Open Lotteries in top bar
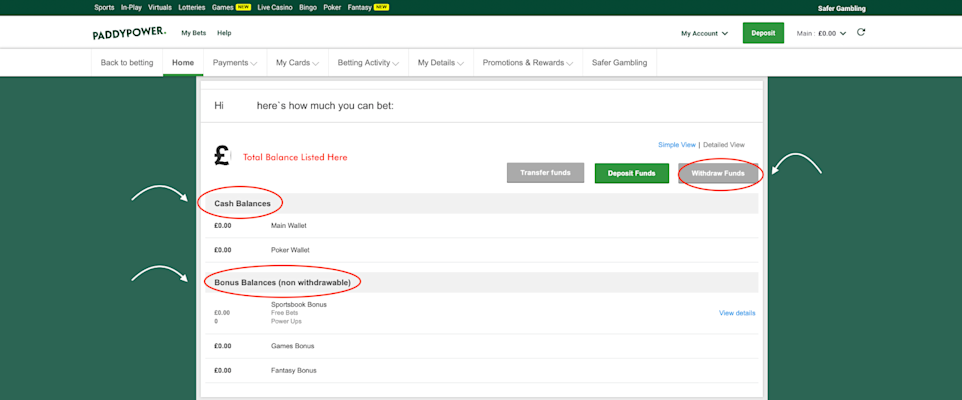962x400 pixels. [191, 8]
